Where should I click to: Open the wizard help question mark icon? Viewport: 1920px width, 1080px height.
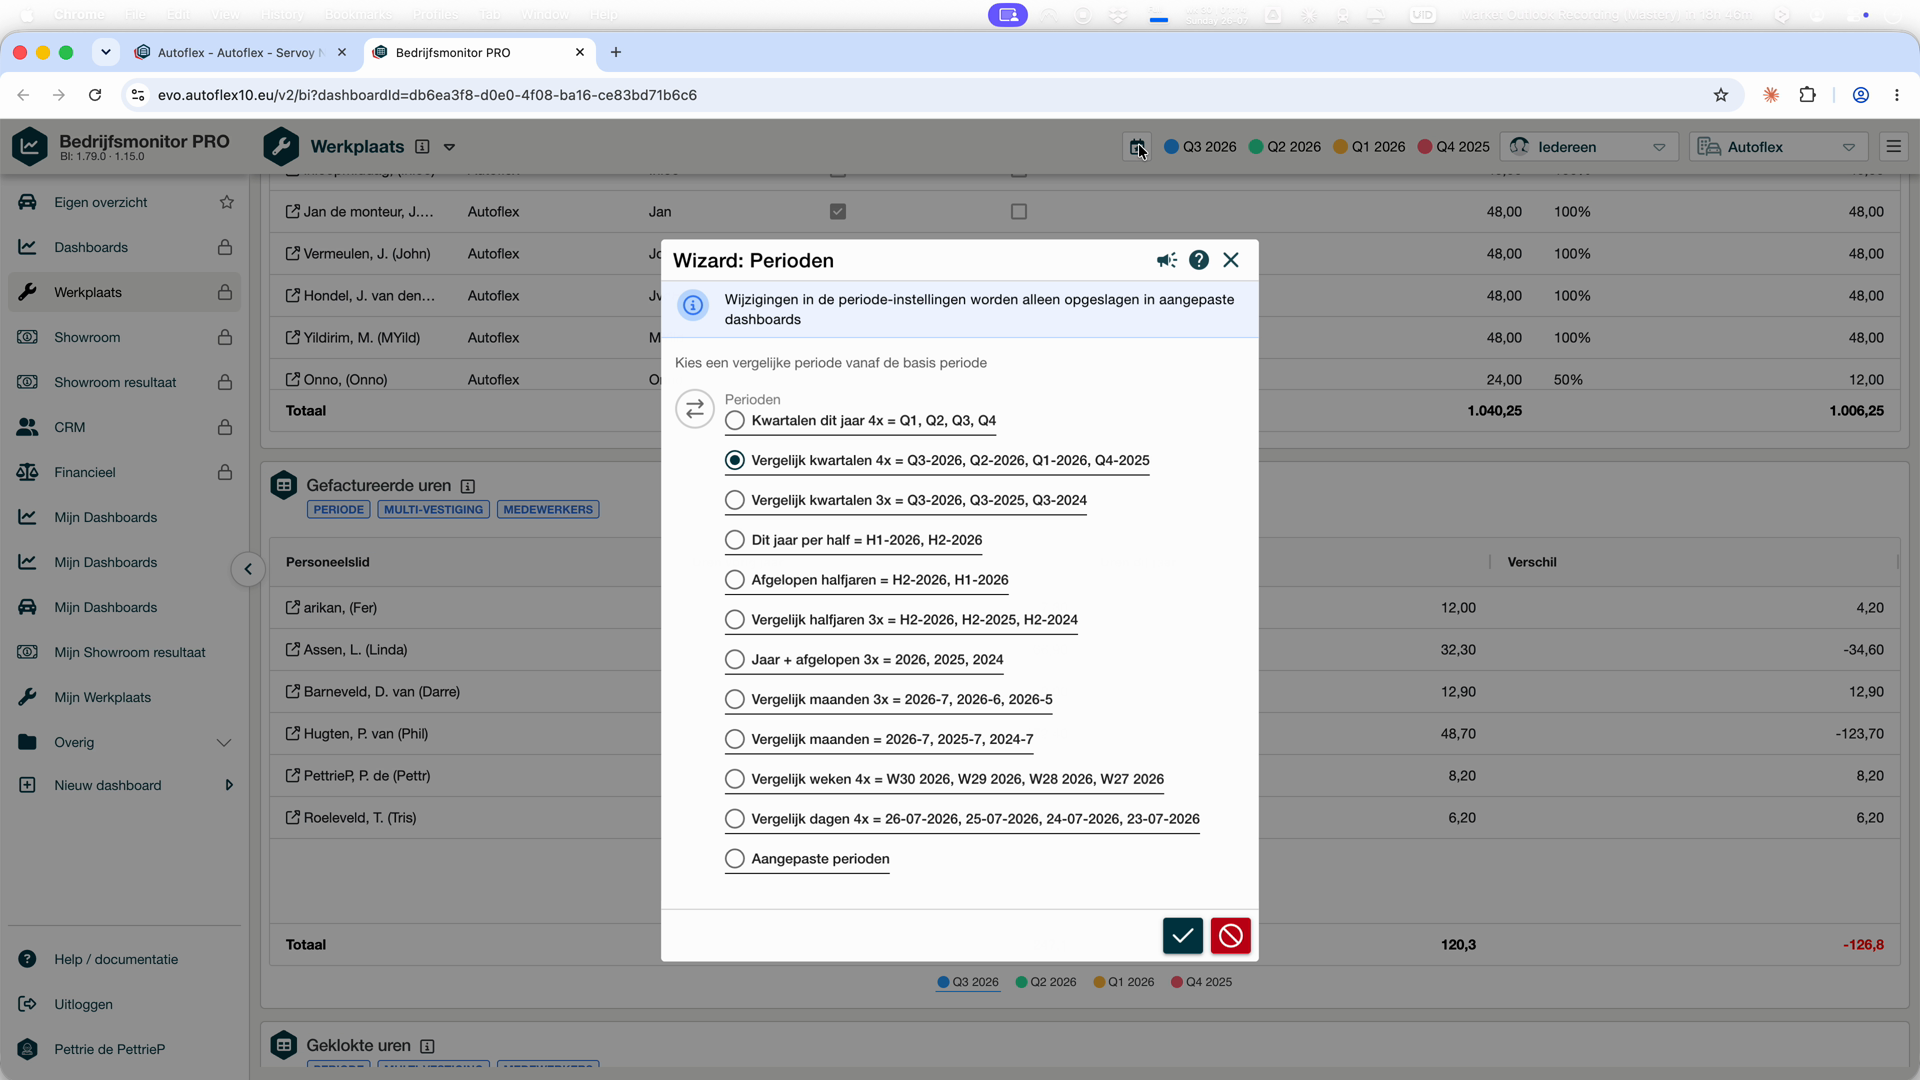[x=1198, y=260]
